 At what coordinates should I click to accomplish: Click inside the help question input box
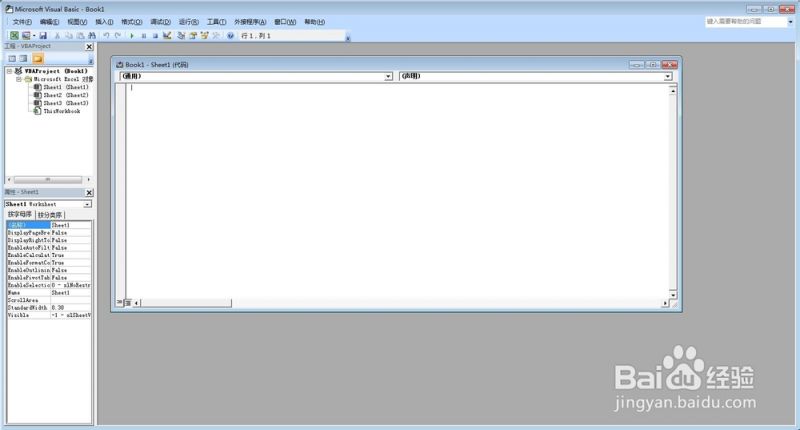pyautogui.click(x=746, y=21)
